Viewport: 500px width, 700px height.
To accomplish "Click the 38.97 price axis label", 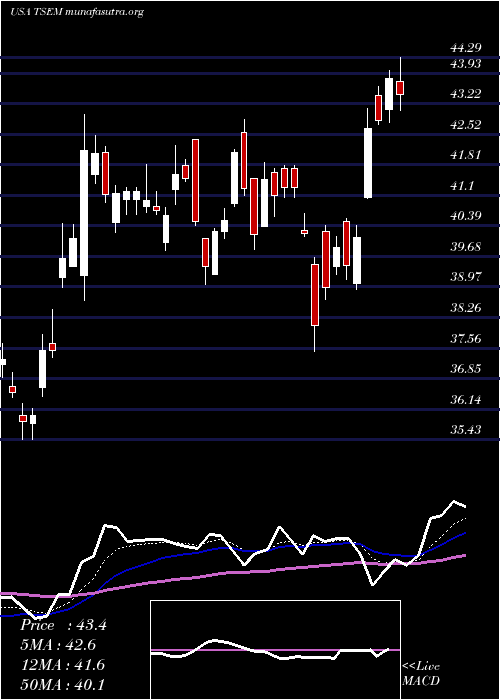I will (x=465, y=277).
